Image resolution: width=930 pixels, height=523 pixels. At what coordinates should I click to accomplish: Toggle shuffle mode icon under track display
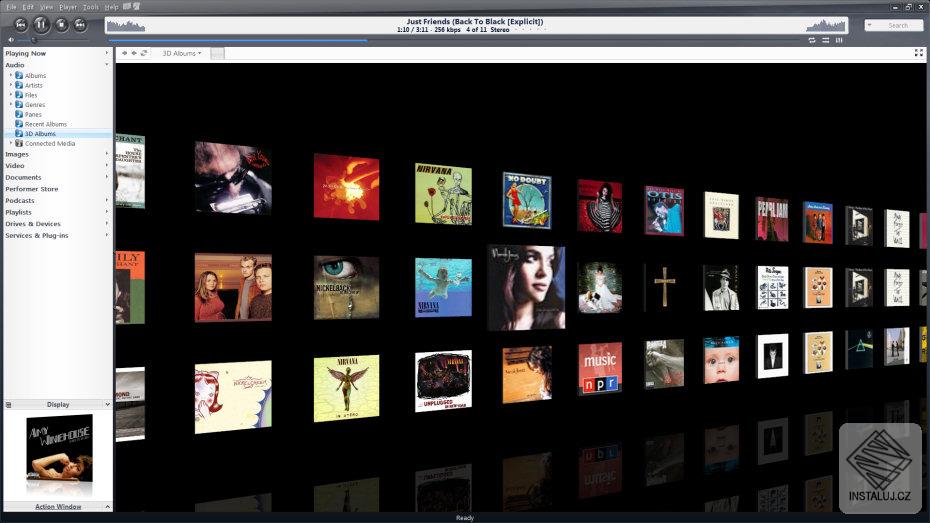[x=826, y=40]
